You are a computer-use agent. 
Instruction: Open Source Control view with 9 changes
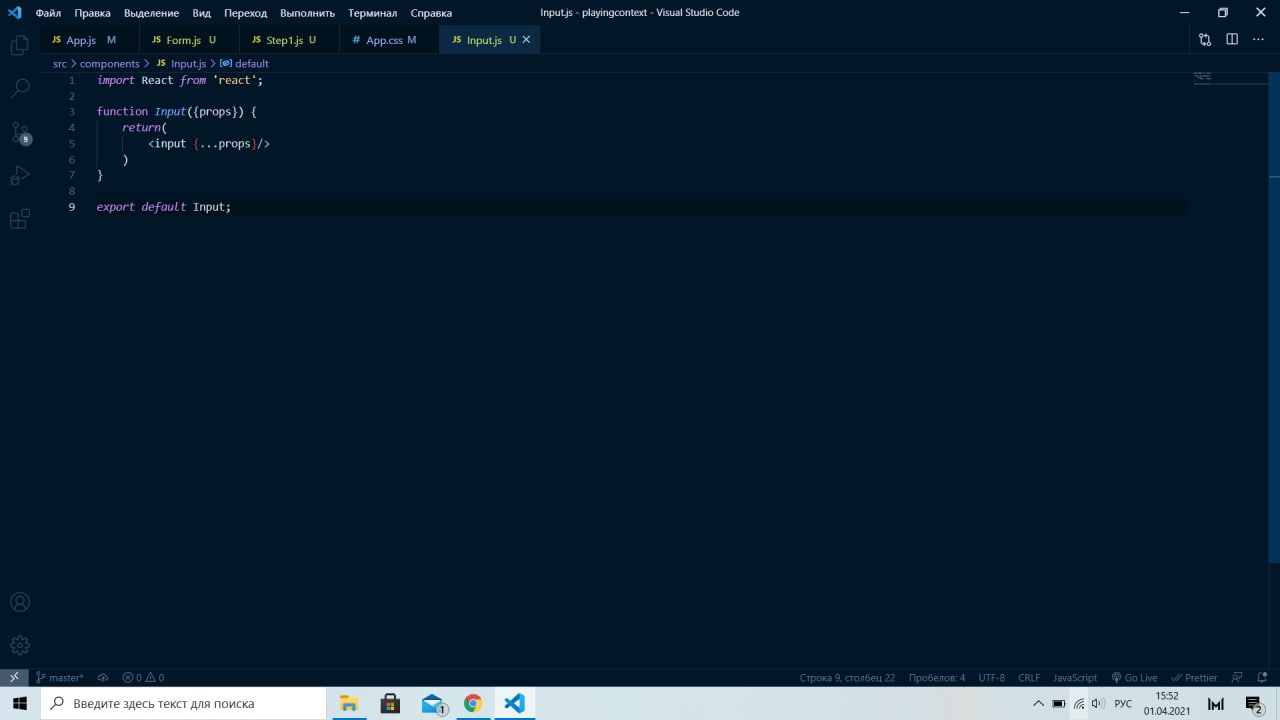[19, 132]
